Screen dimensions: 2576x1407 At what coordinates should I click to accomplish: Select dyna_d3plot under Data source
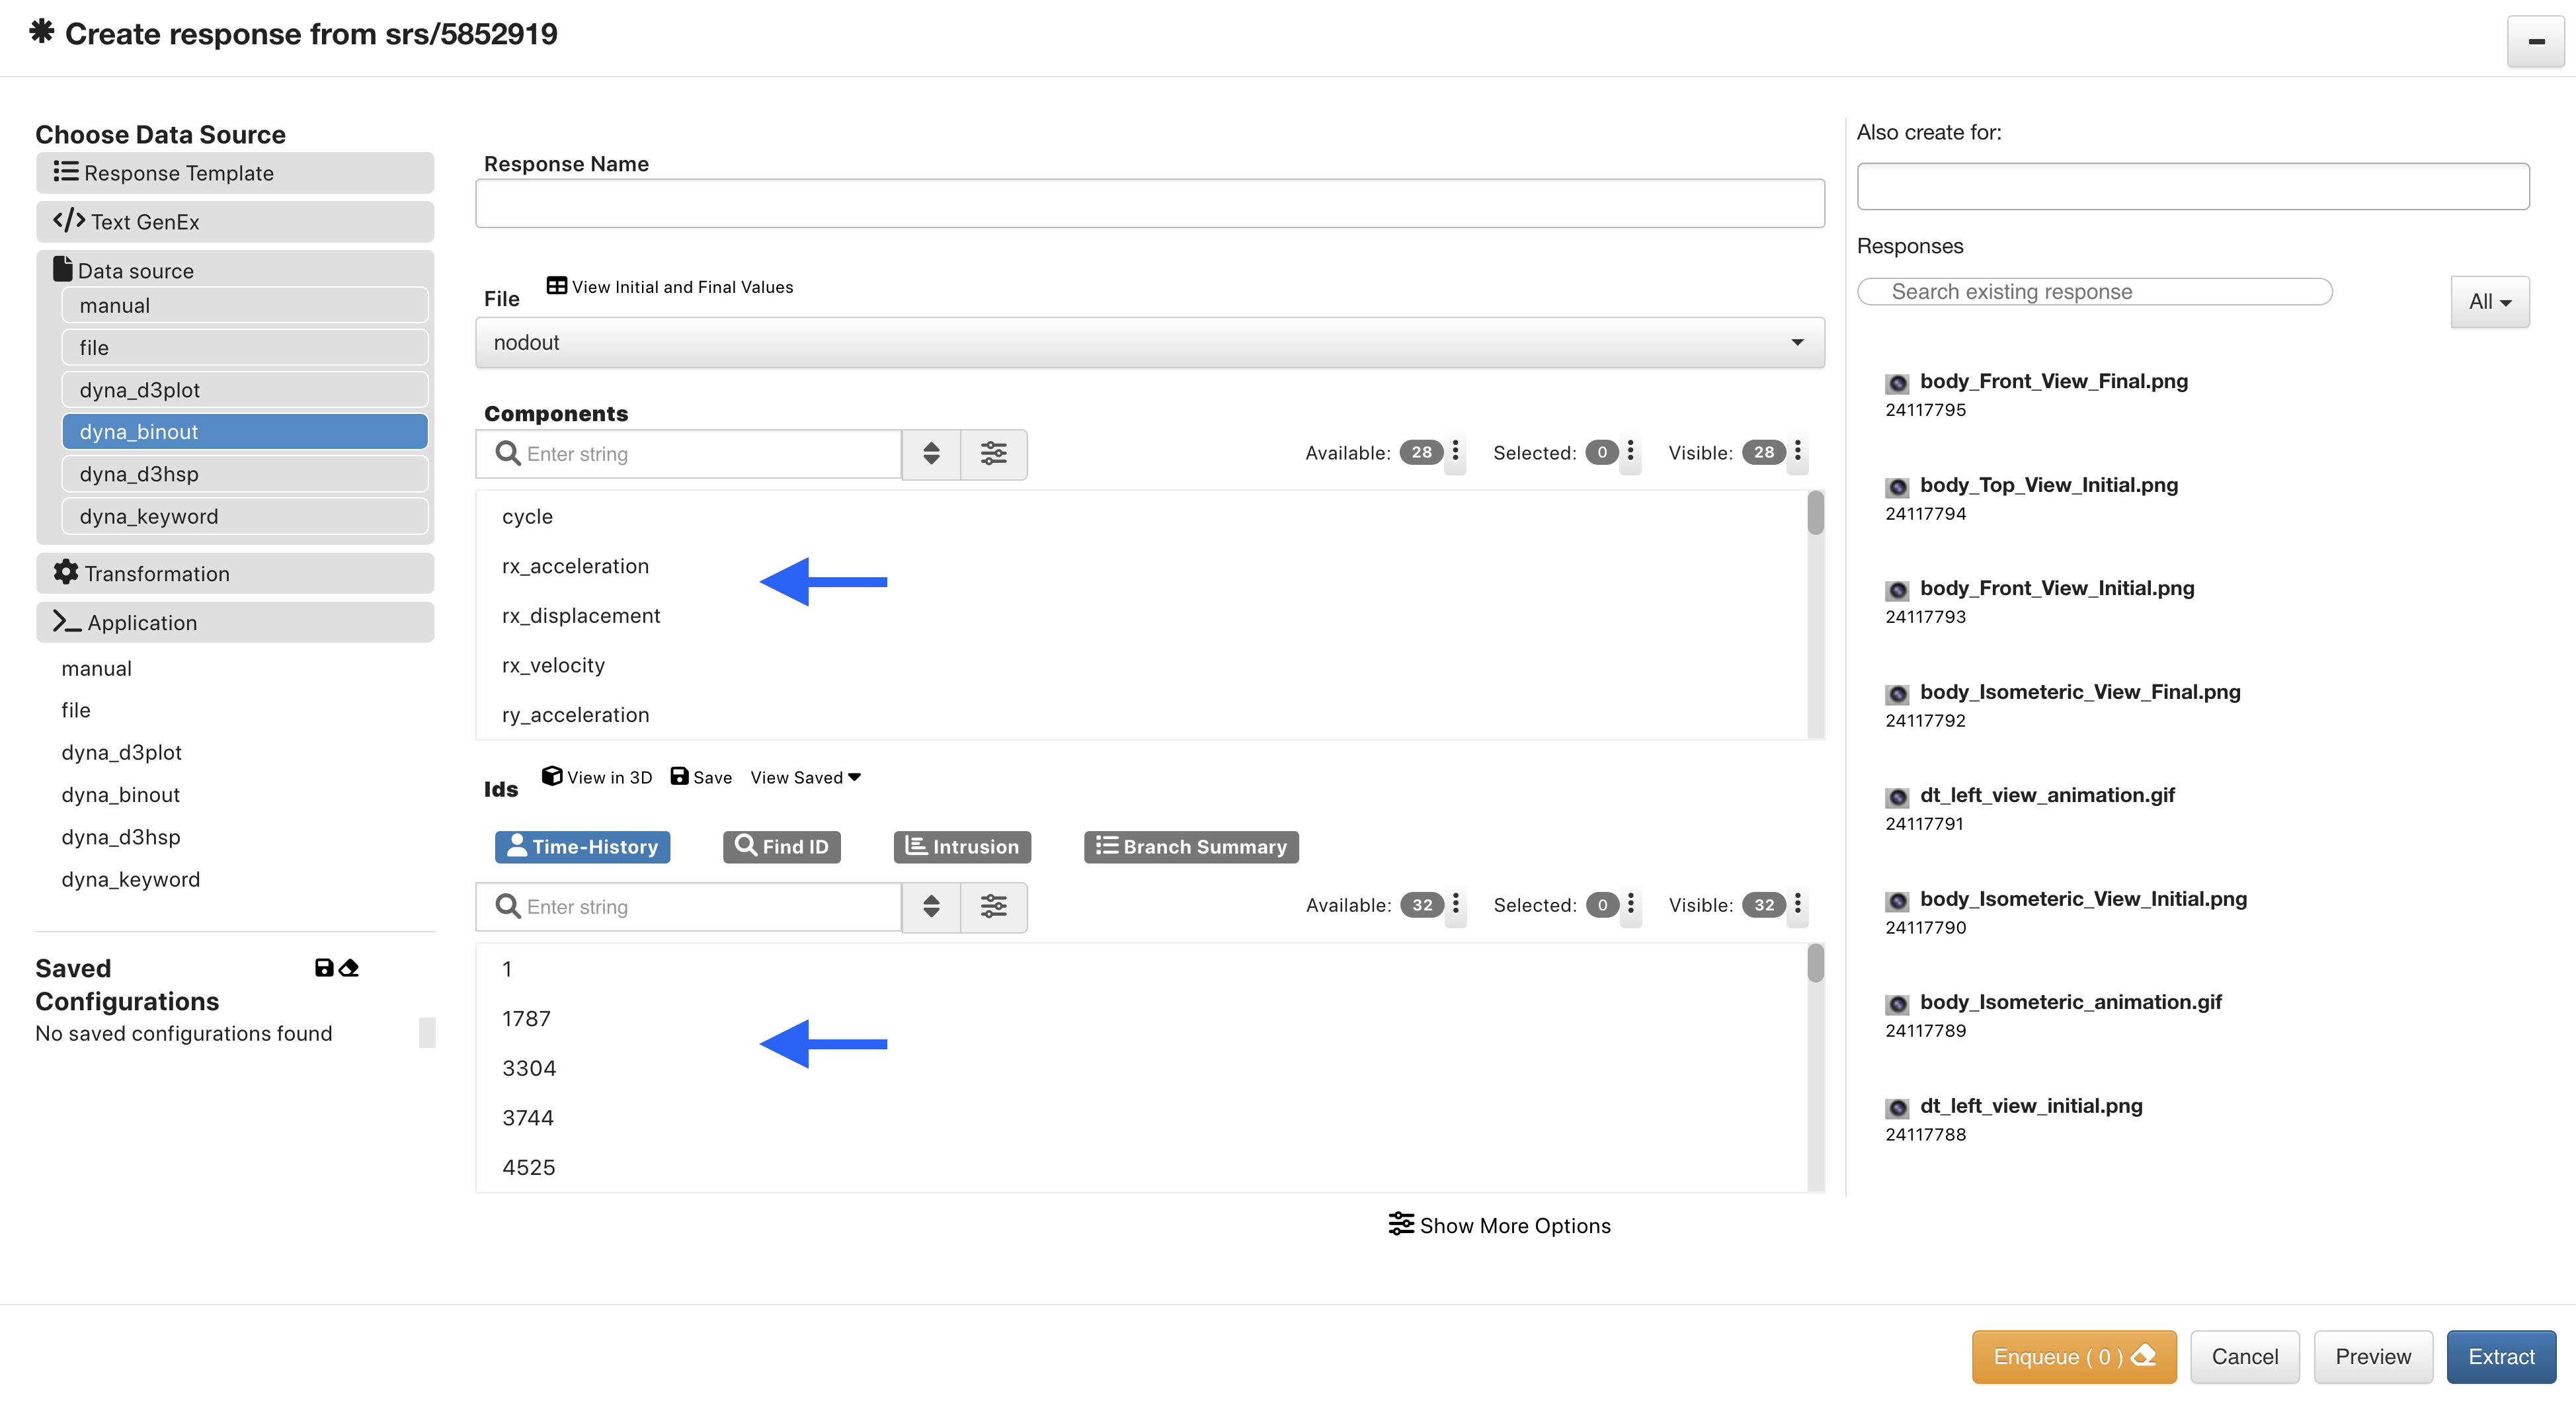click(x=245, y=390)
